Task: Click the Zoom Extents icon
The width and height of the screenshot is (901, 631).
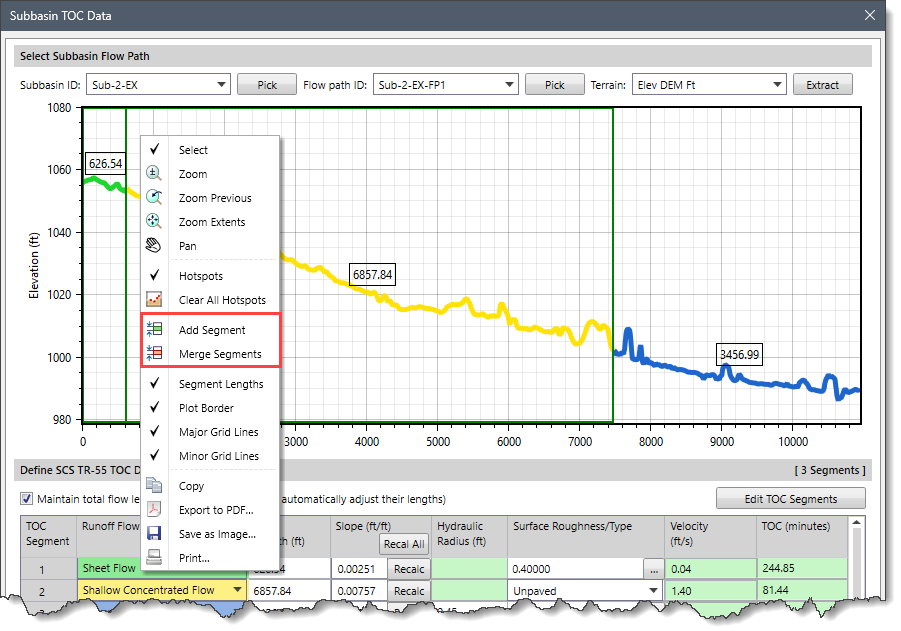Action: click(x=154, y=222)
